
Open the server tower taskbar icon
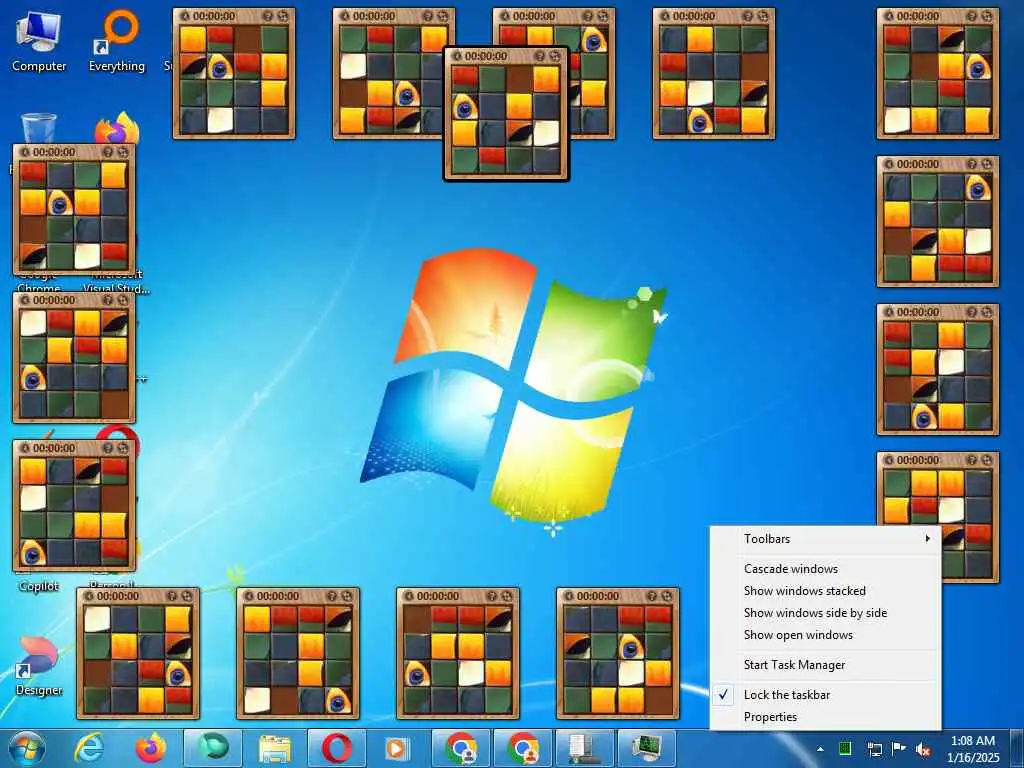(585, 748)
